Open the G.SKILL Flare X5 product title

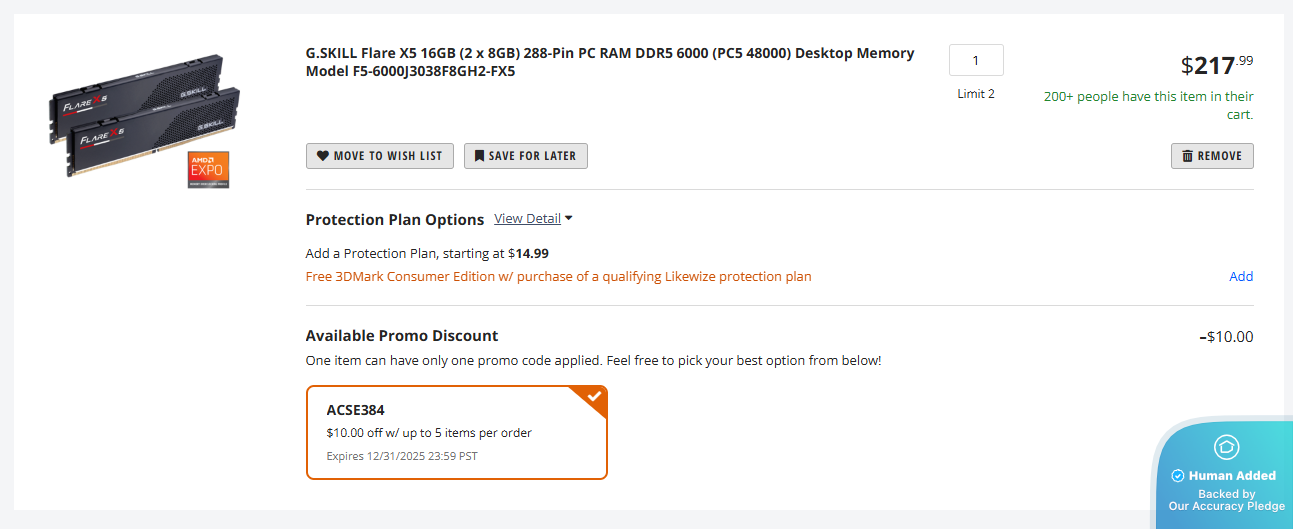point(610,62)
